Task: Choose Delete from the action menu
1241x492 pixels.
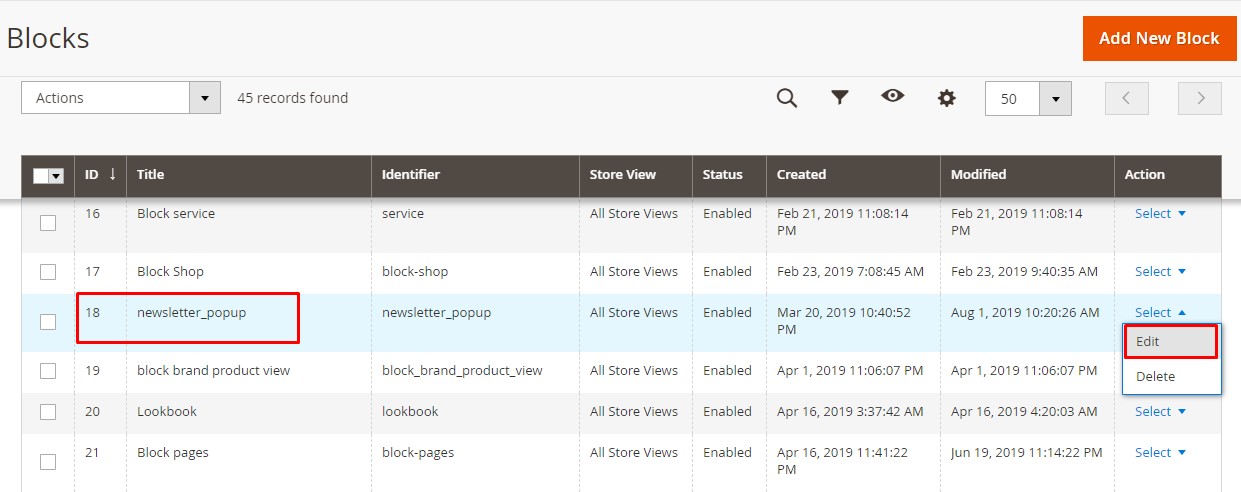Action: point(1155,376)
